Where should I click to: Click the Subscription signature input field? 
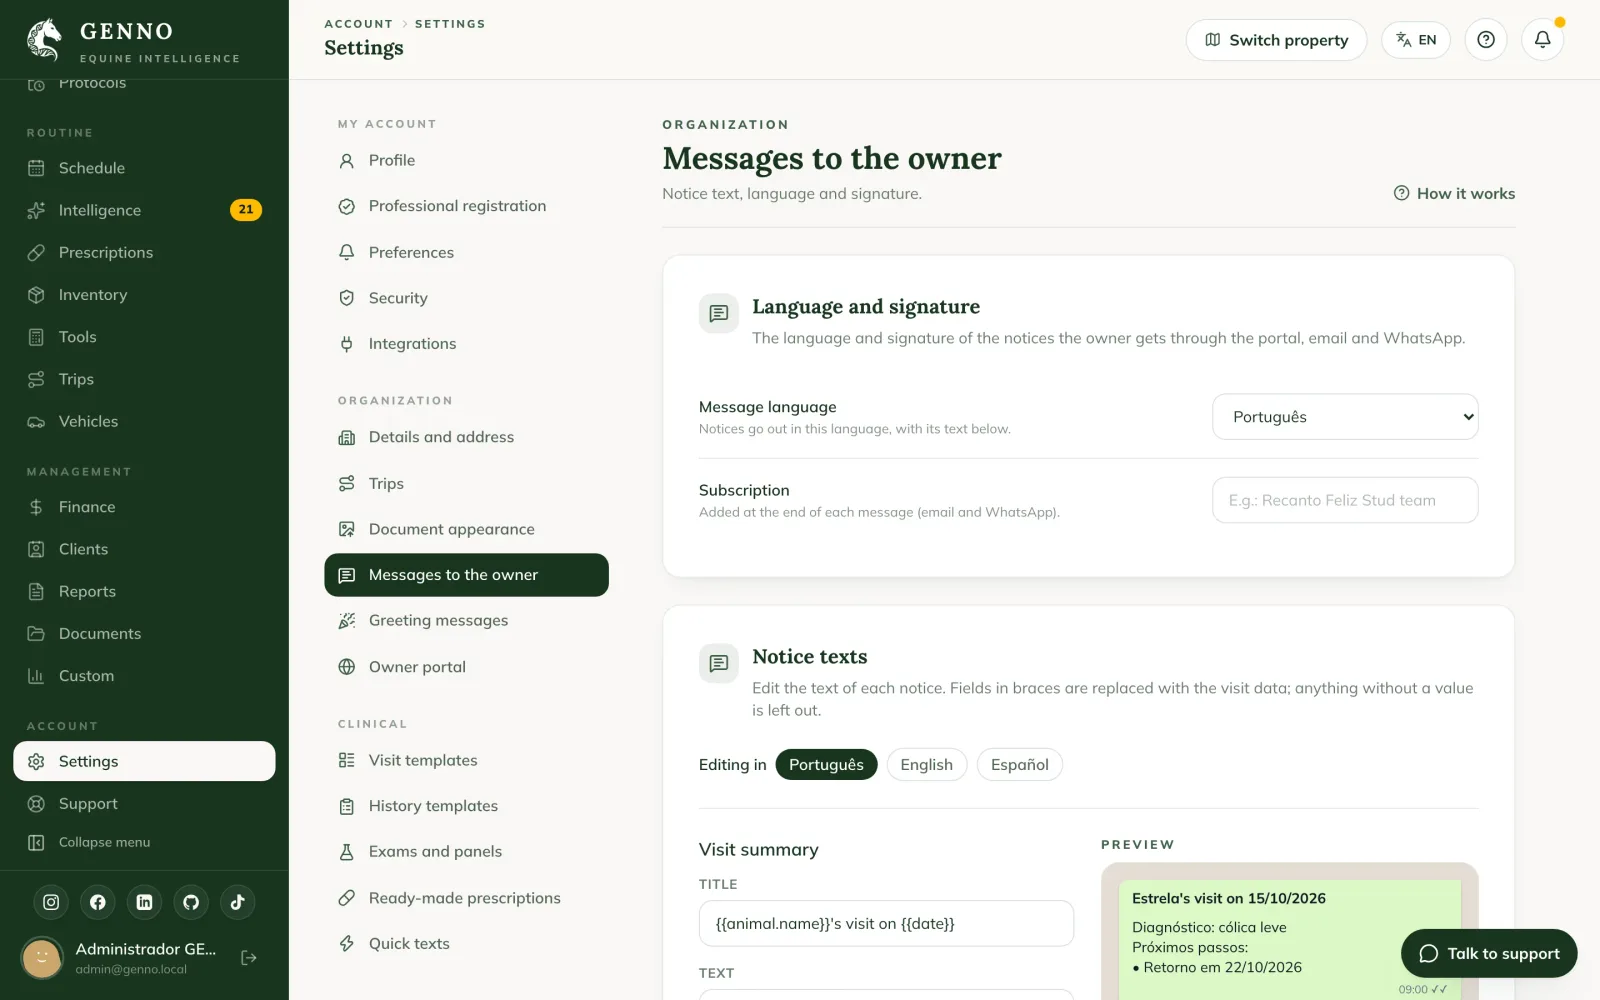coord(1345,500)
